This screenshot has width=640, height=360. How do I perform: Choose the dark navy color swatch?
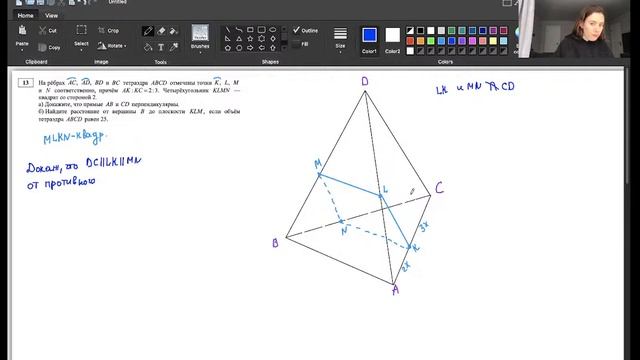point(483,31)
